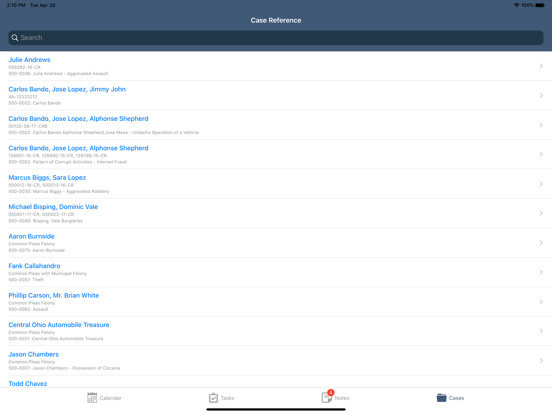This screenshot has width=552, height=414.
Task: Open Julie Andrews case link
Action: tap(29, 59)
